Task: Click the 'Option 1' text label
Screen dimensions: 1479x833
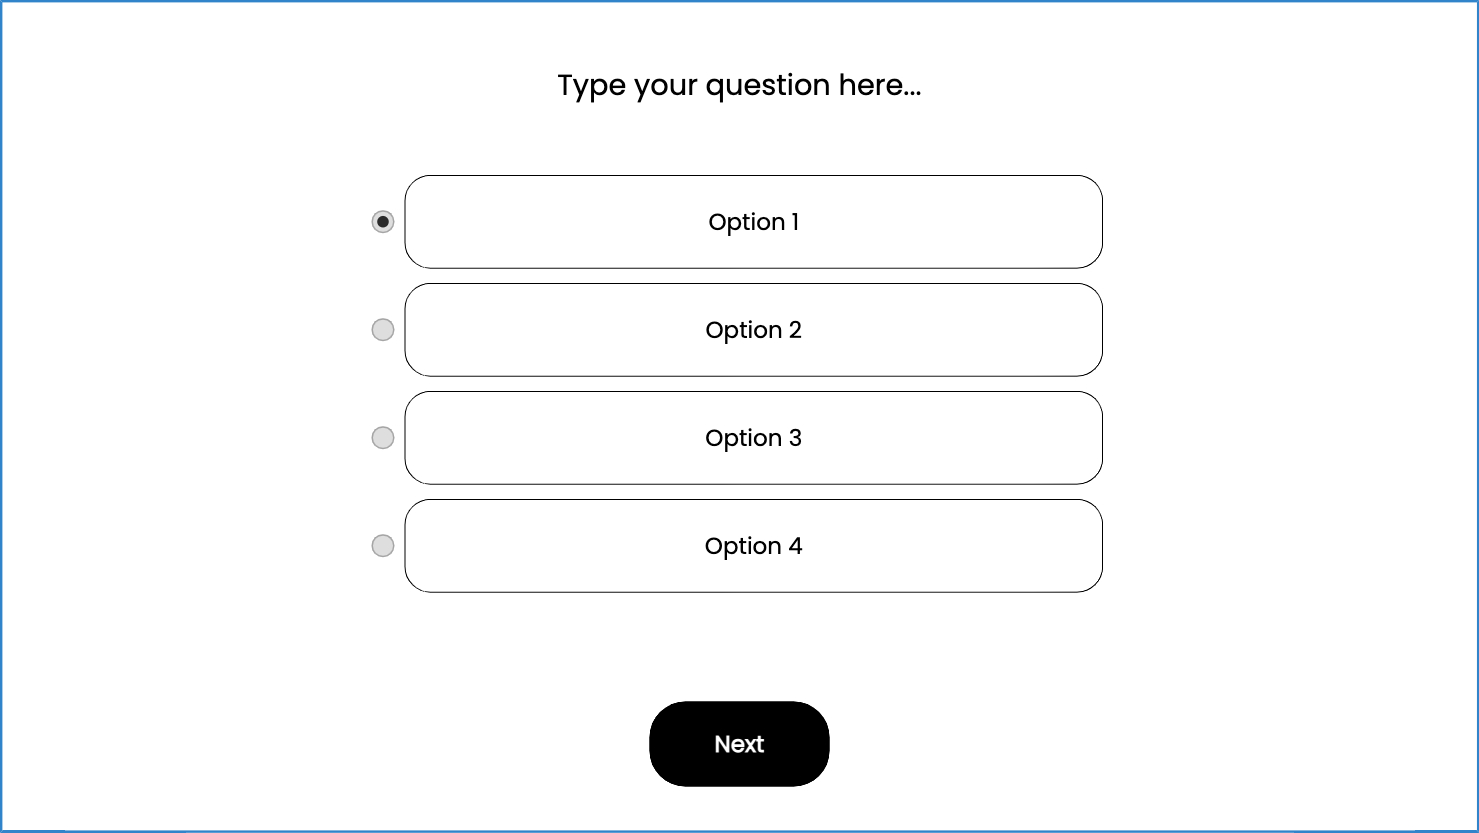Action: [753, 222]
